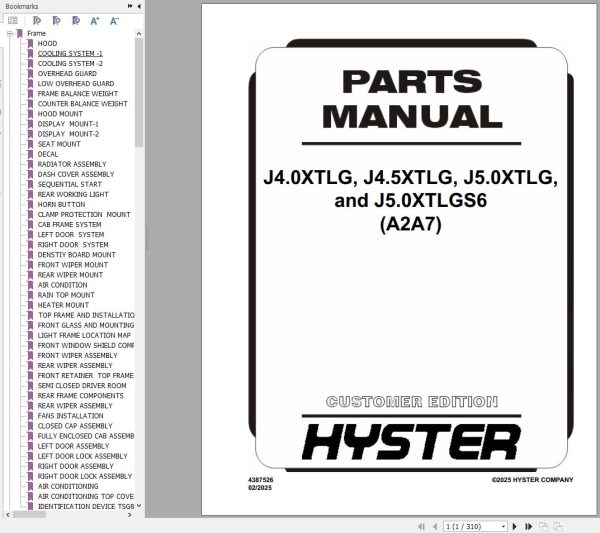Go to AIR CONDITIONING bookmark

click(x=68, y=487)
